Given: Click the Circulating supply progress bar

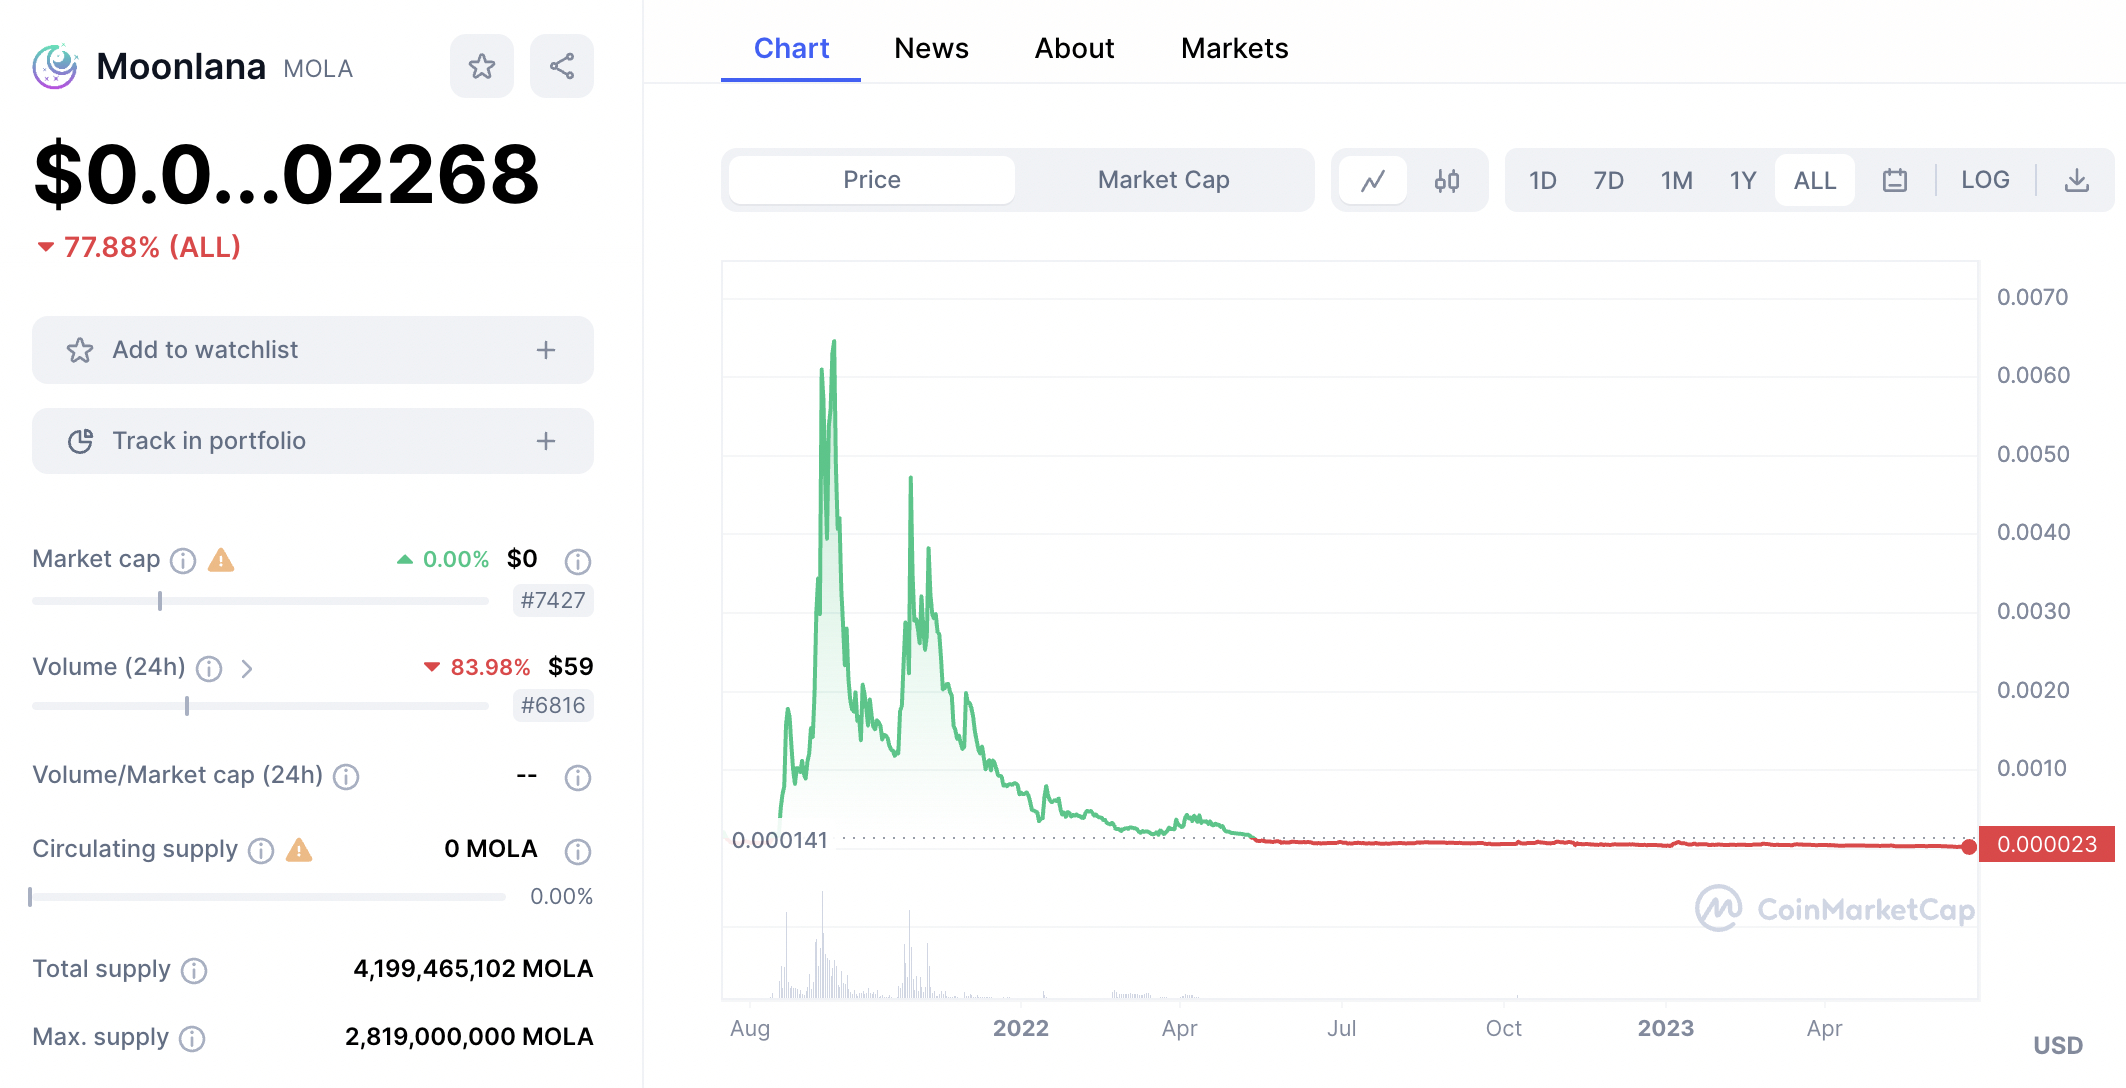Looking at the screenshot, I should click(268, 897).
